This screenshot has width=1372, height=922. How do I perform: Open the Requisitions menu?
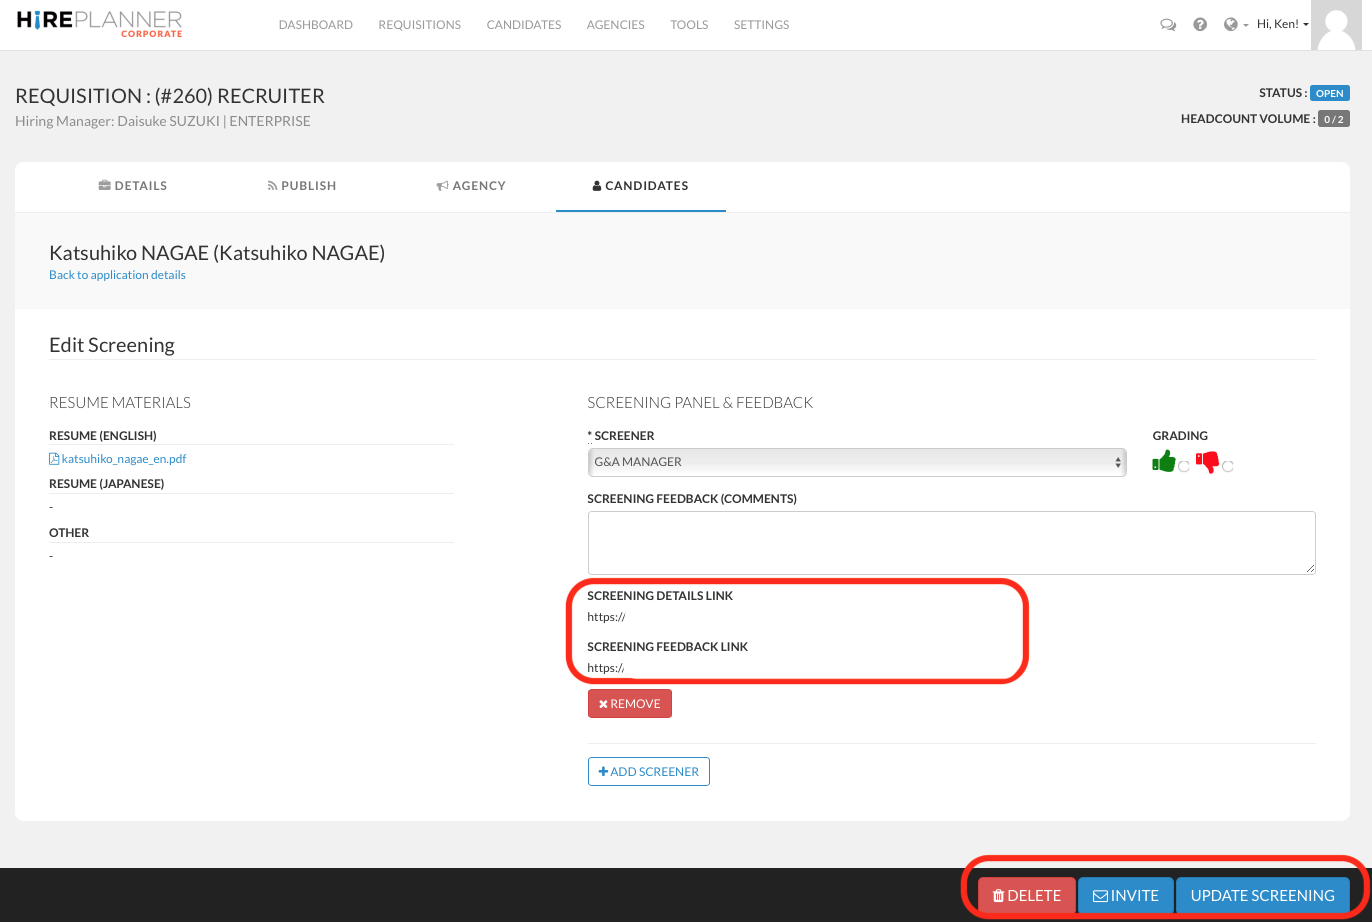419,25
